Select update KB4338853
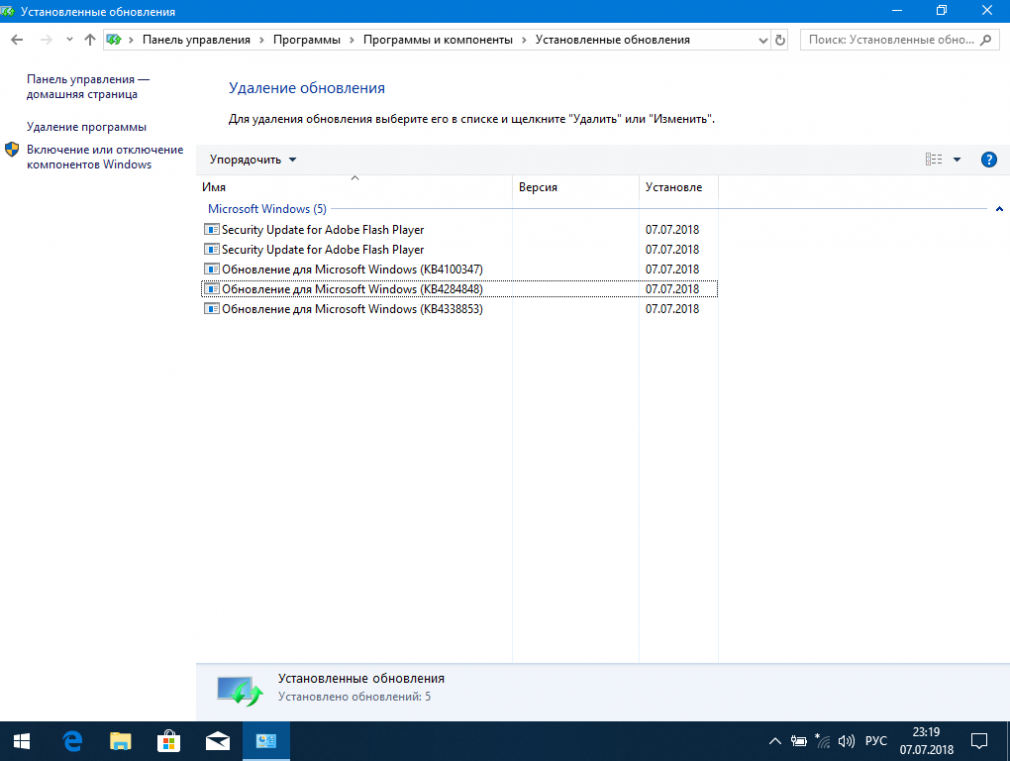 (459, 309)
